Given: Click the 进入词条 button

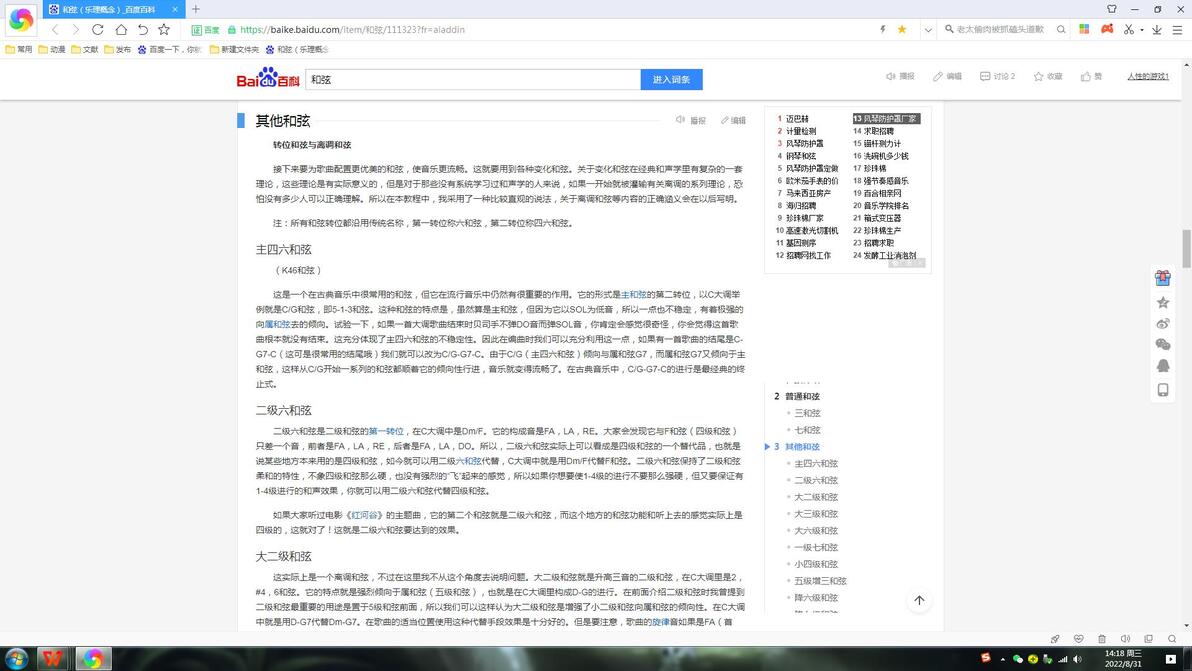Looking at the screenshot, I should [x=671, y=79].
